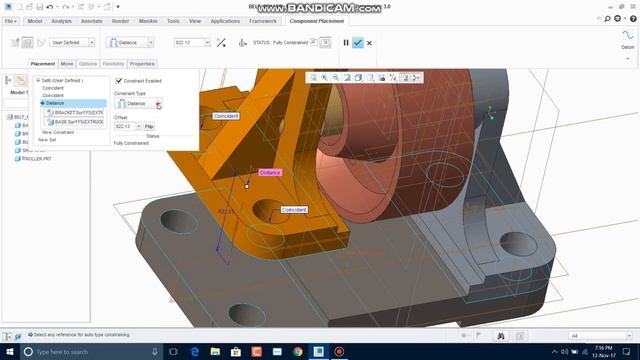The width and height of the screenshot is (640, 360).
Task: Click the Zoom In icon in graphics toolbar
Action: click(x=324, y=78)
